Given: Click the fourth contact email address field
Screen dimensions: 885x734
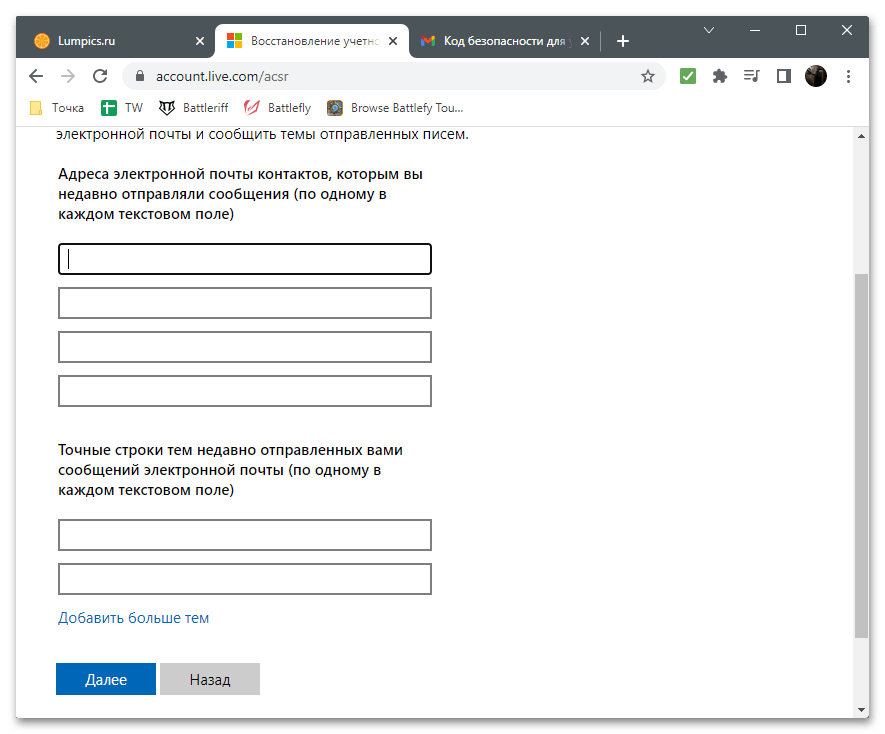Looking at the screenshot, I should (x=245, y=391).
